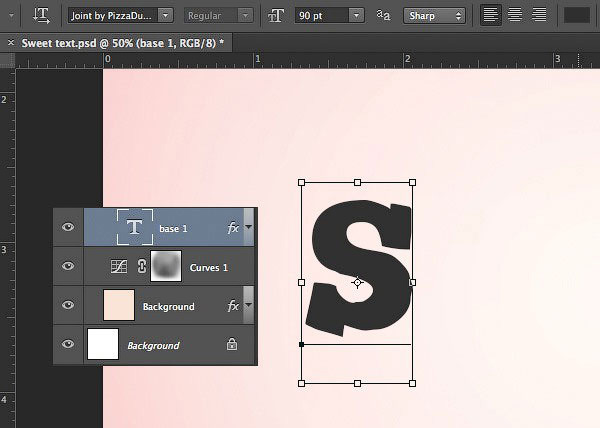Image resolution: width=600 pixels, height=428 pixels.
Task: Select left align text icon
Action: [491, 15]
